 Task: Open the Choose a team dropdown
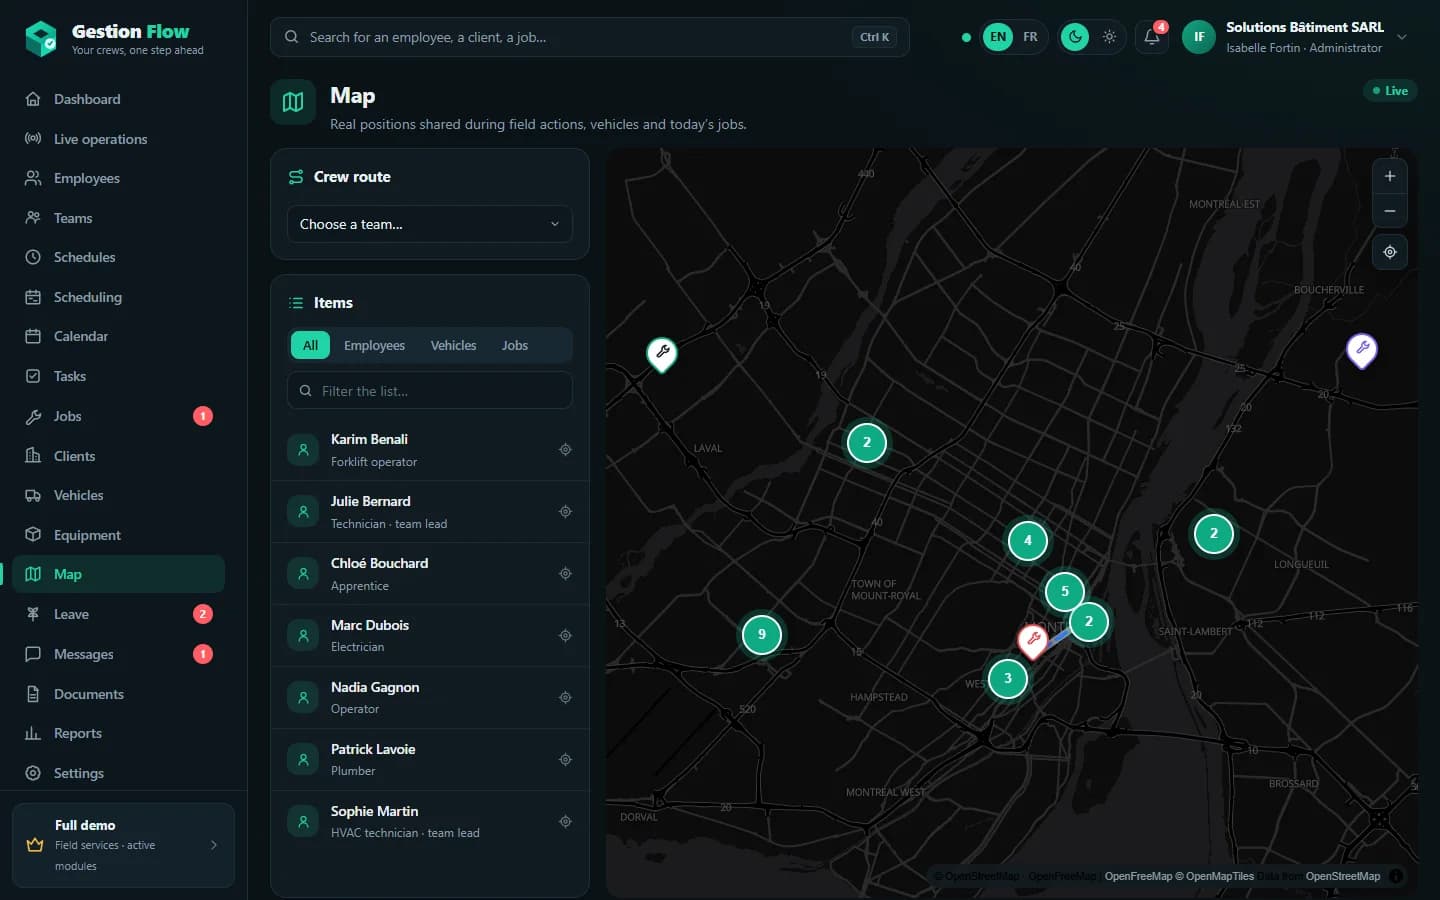[430, 224]
